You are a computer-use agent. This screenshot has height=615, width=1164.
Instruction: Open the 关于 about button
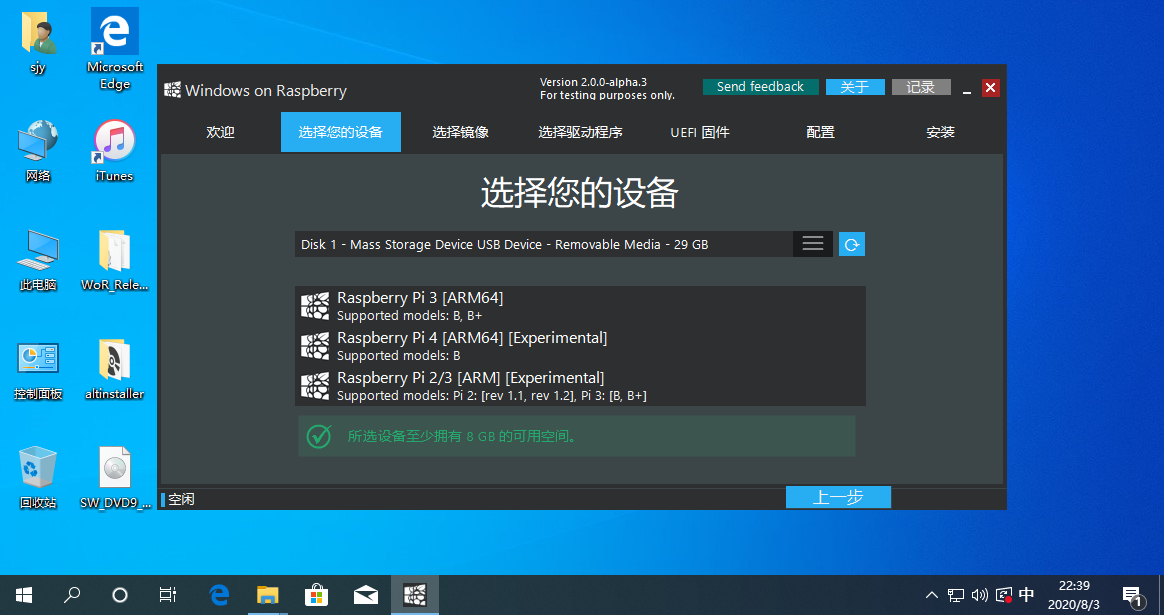tap(855, 87)
